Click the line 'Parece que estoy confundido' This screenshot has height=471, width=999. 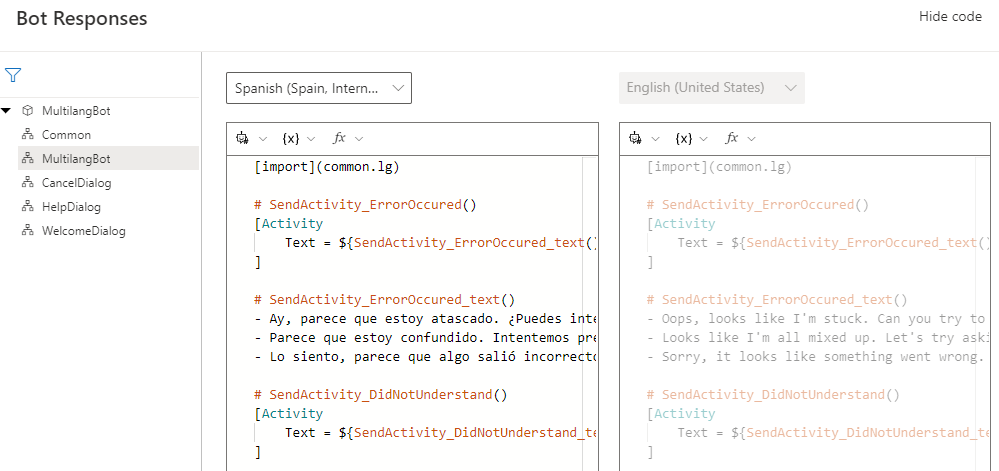[x=425, y=338]
